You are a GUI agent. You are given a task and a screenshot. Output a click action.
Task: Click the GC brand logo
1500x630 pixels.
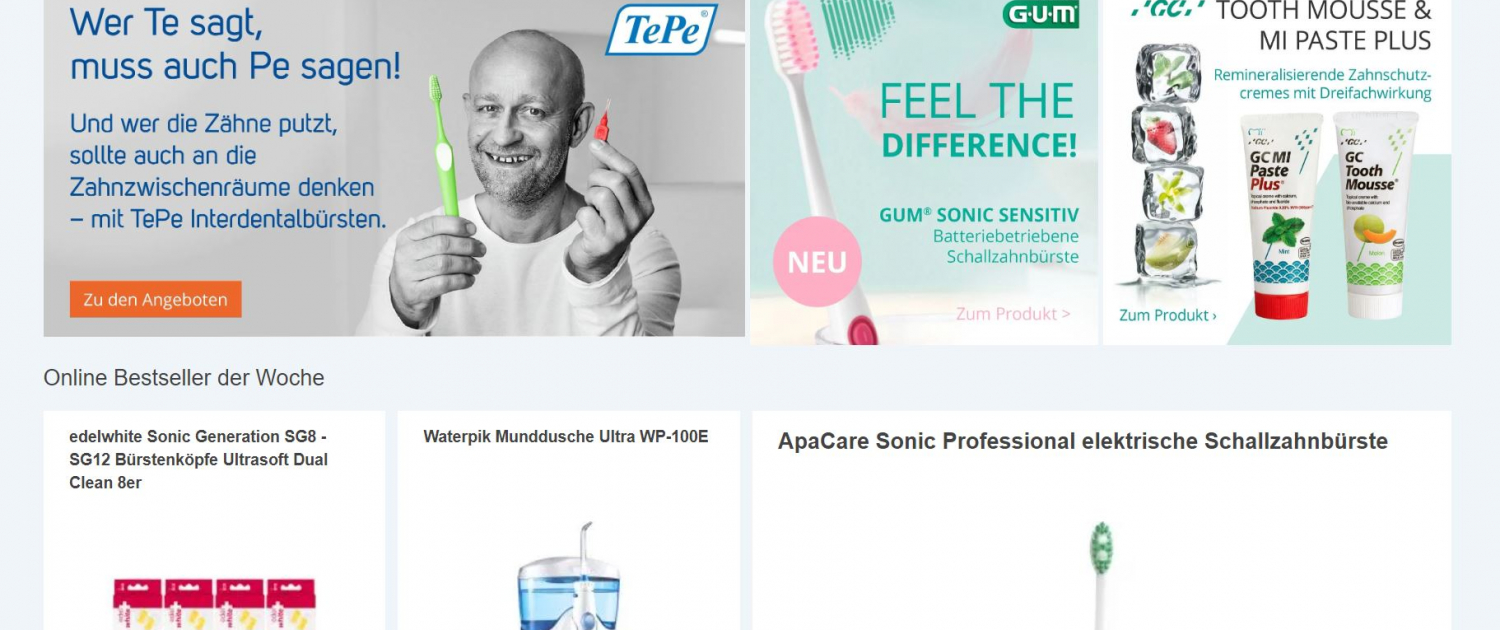(x=1165, y=8)
